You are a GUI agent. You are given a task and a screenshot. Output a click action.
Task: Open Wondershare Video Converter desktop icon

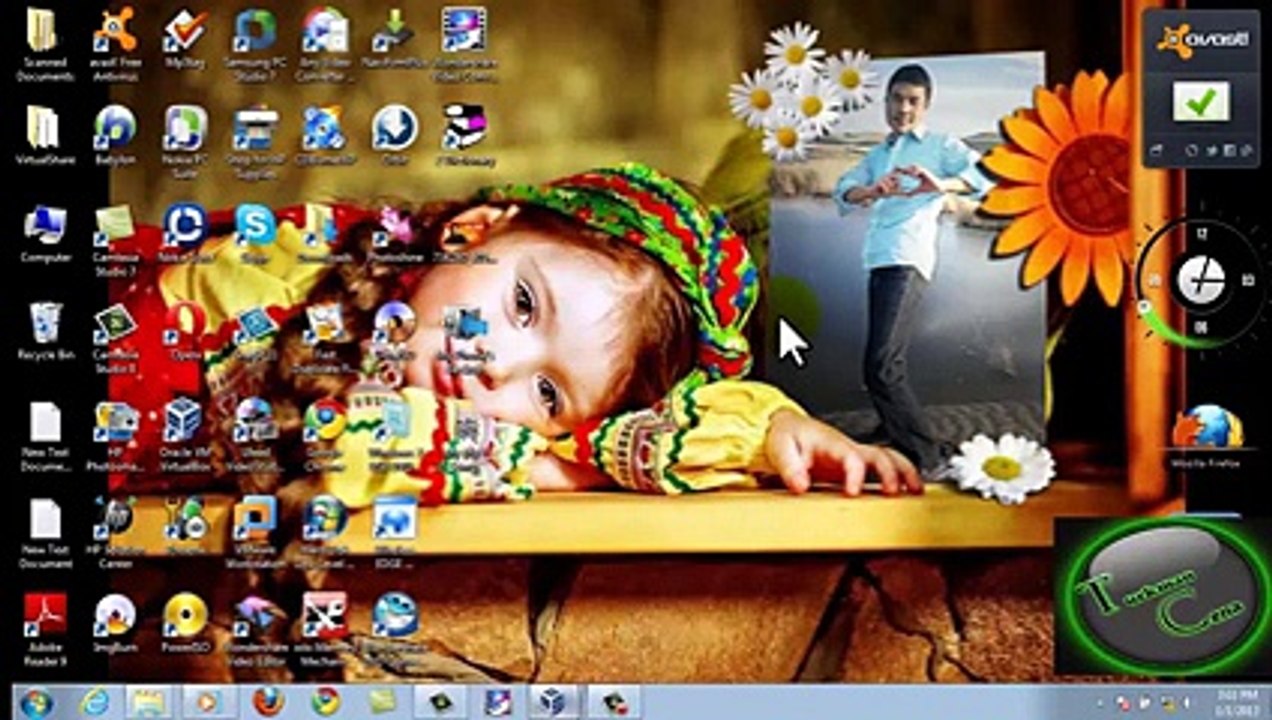464,42
